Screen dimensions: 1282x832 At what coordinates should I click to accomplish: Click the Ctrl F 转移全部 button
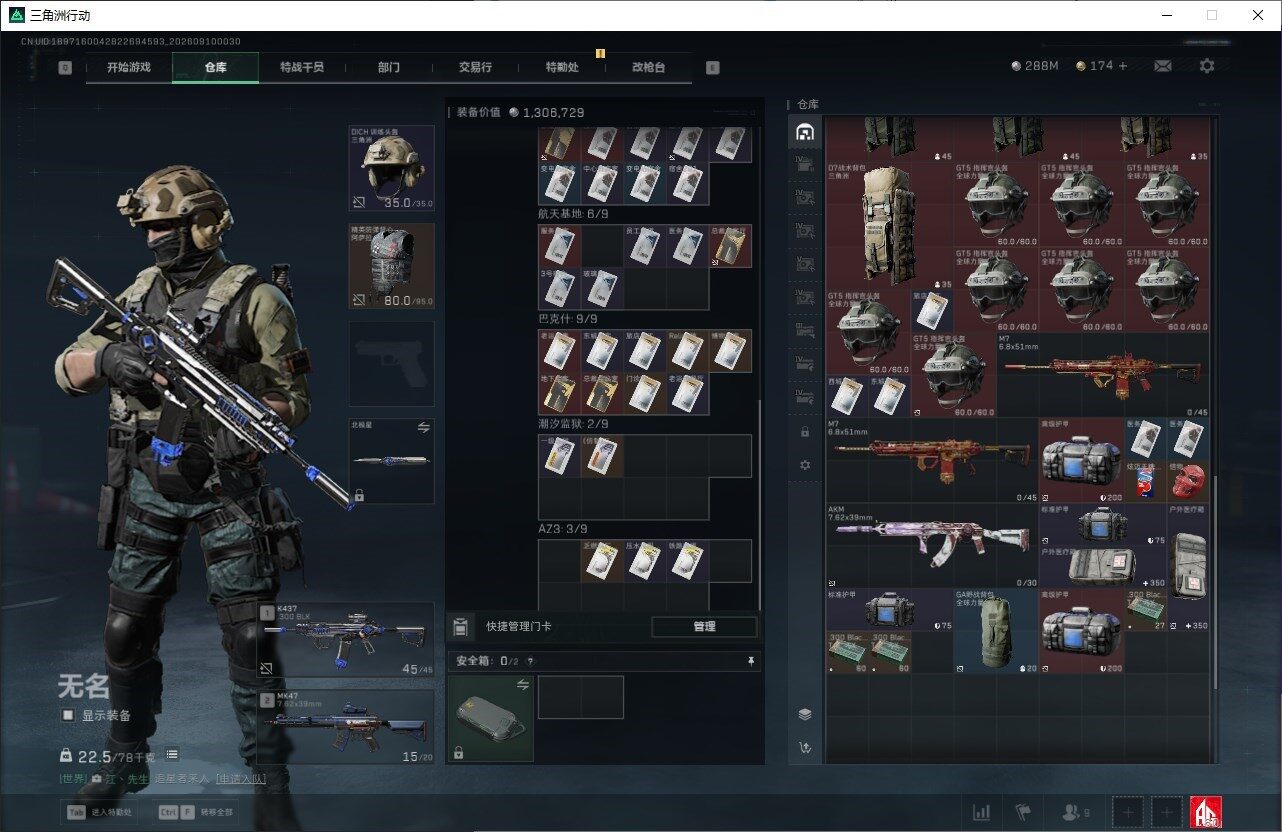click(x=196, y=812)
